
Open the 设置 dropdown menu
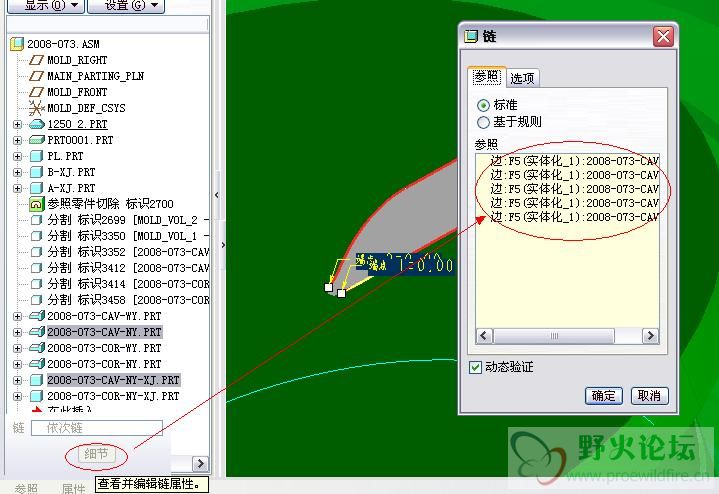[126, 6]
